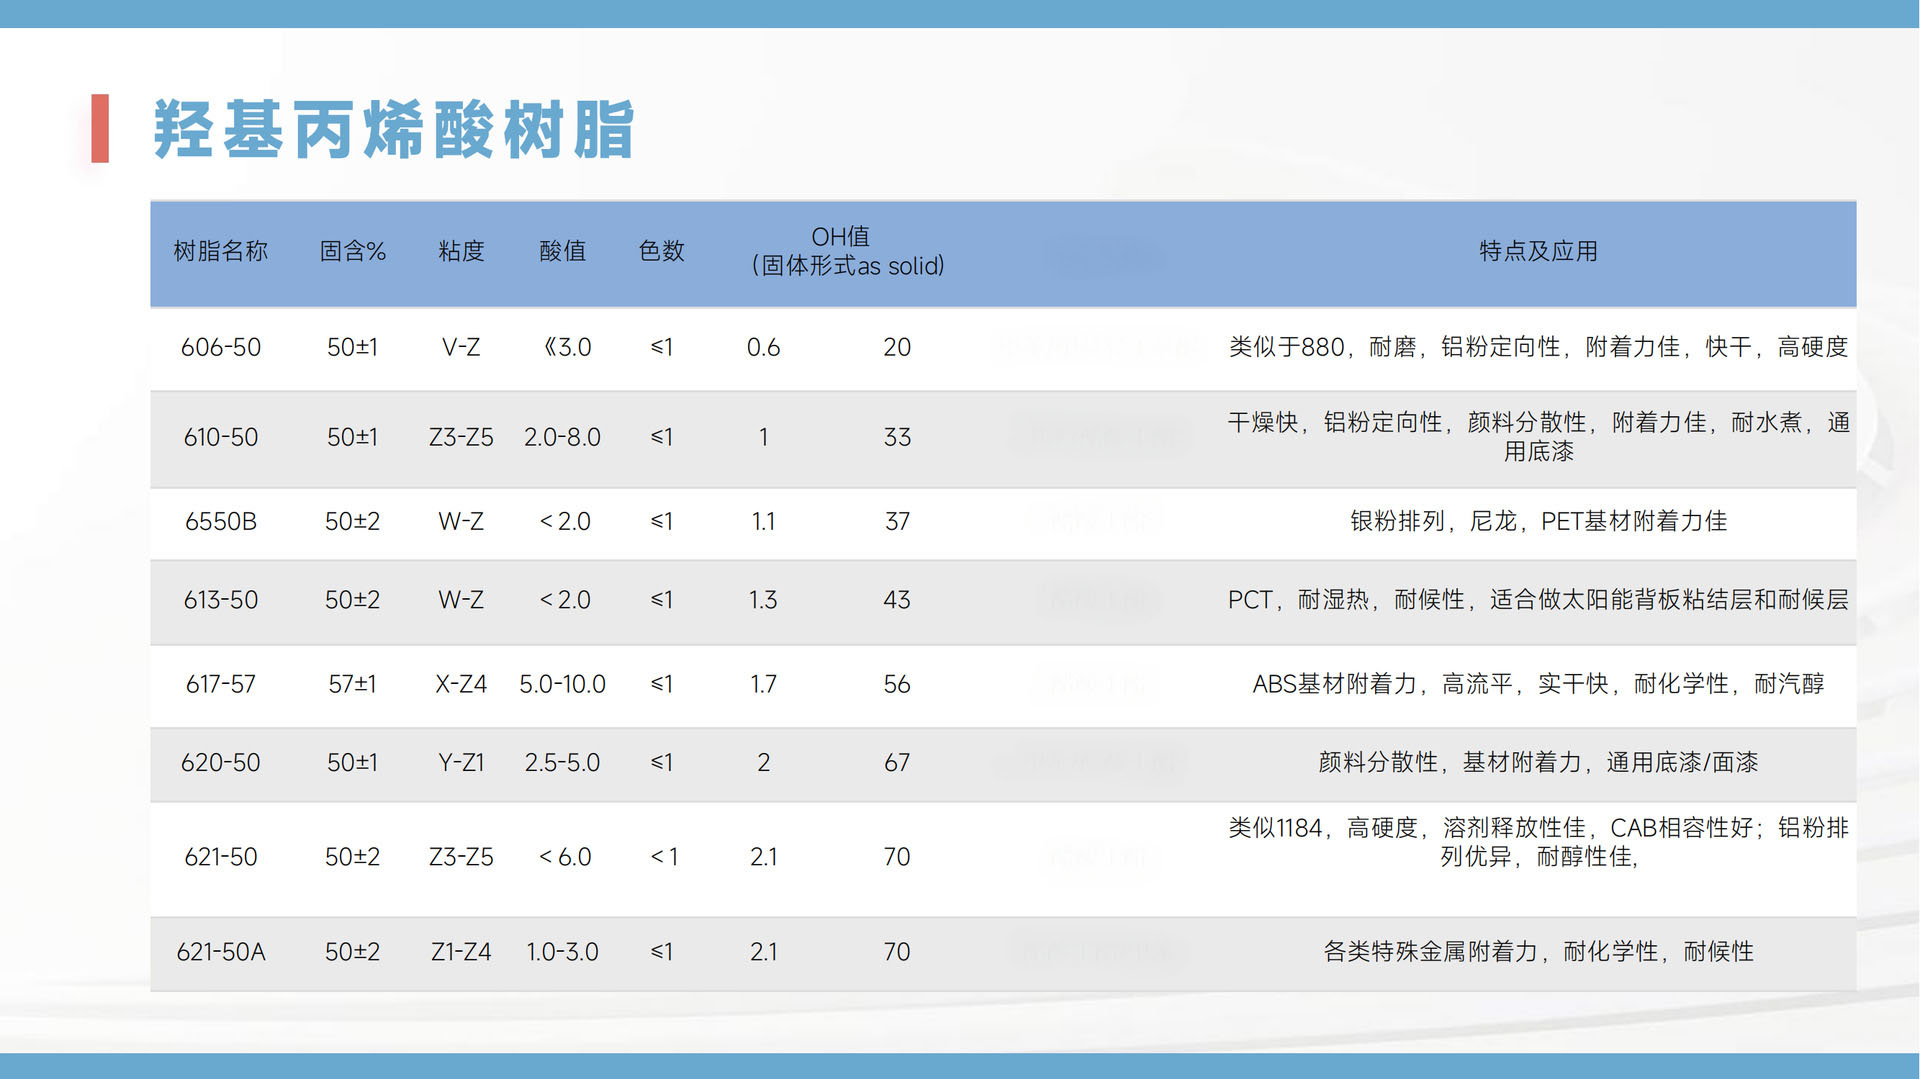Viewport: 1920px width, 1079px height.
Task: Click the 树脂名称 column header
Action: [220, 251]
